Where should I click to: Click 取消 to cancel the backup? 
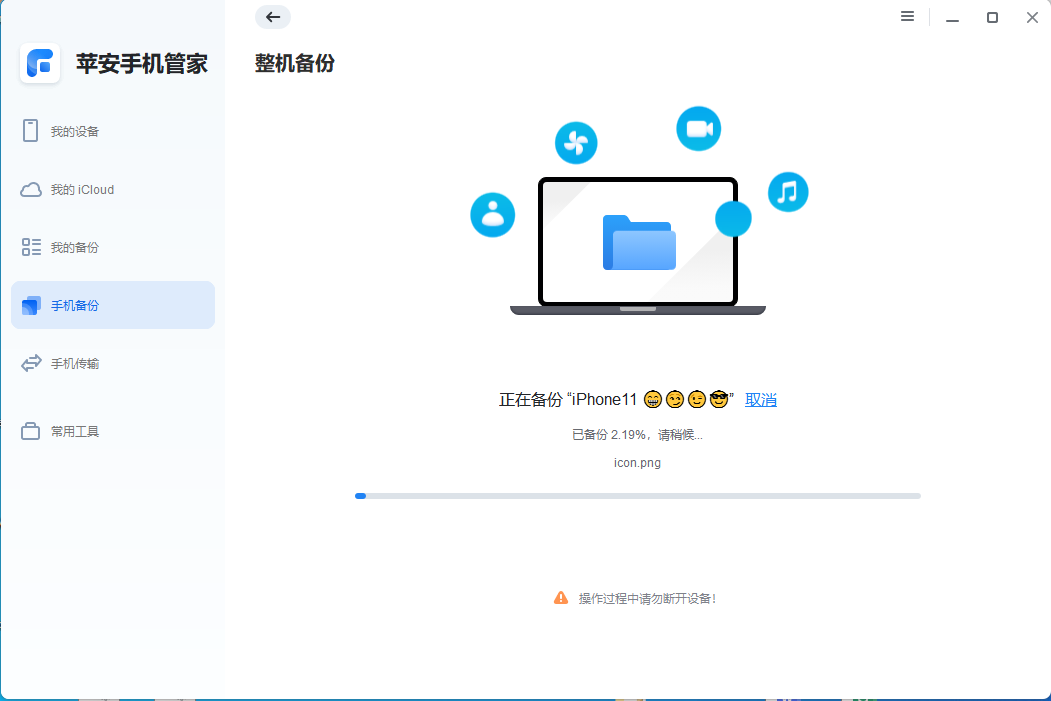tap(760, 399)
